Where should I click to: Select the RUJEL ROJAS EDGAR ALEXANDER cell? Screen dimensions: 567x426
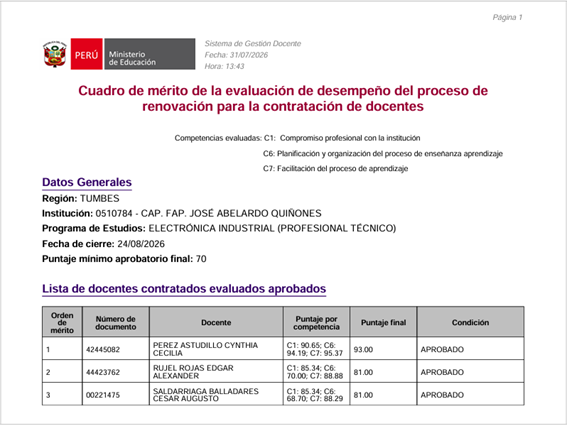[216, 371]
